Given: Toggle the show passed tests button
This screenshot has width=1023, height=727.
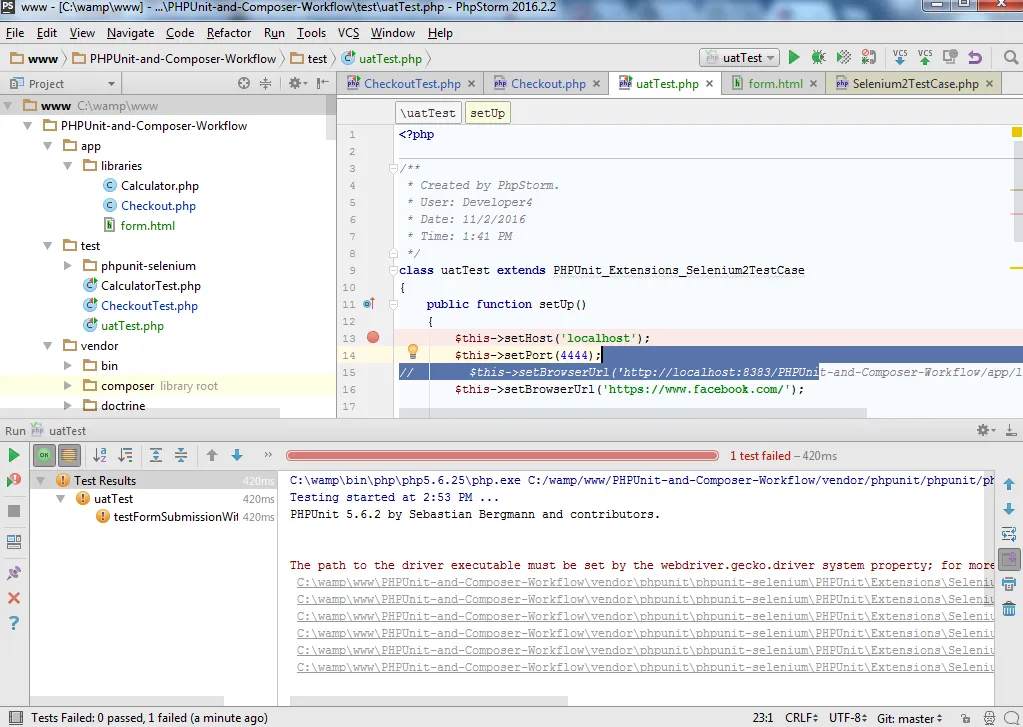Looking at the screenshot, I should [x=44, y=456].
